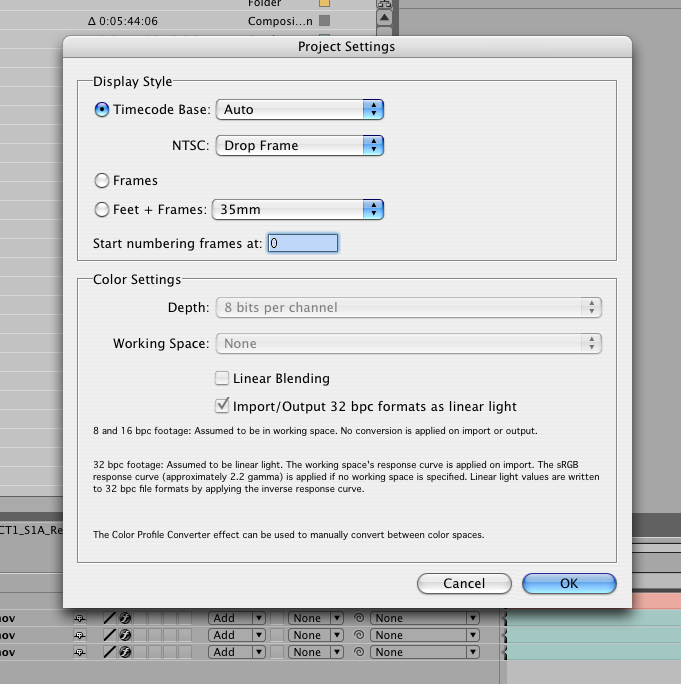Image resolution: width=681 pixels, height=684 pixels.
Task: Toggle effect 'f' switch on first layer row
Action: point(125,618)
